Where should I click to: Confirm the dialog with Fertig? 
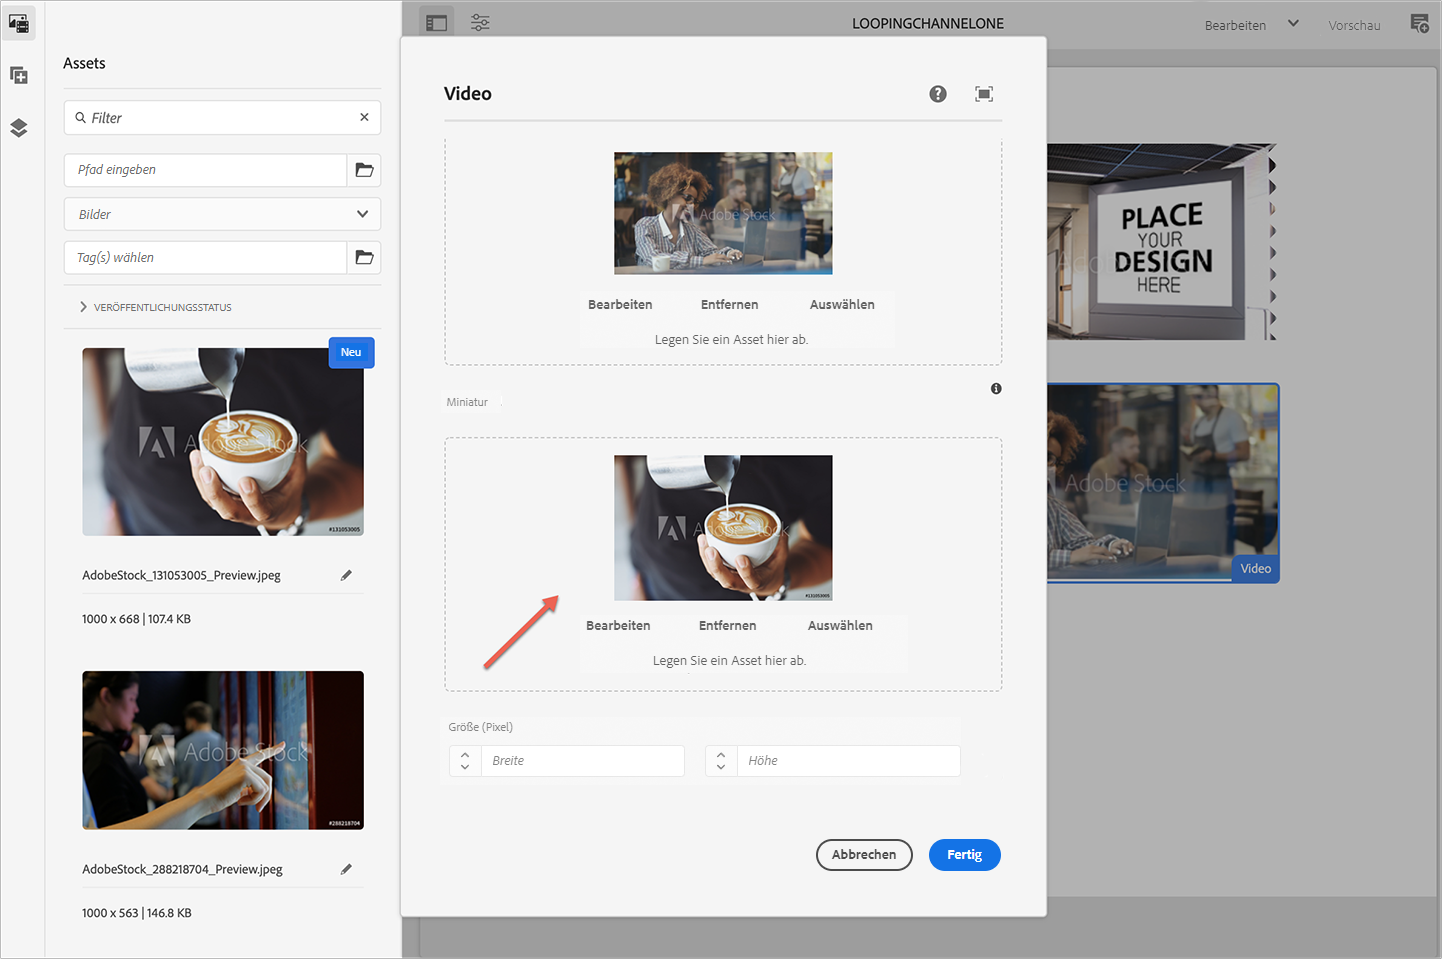pos(965,855)
